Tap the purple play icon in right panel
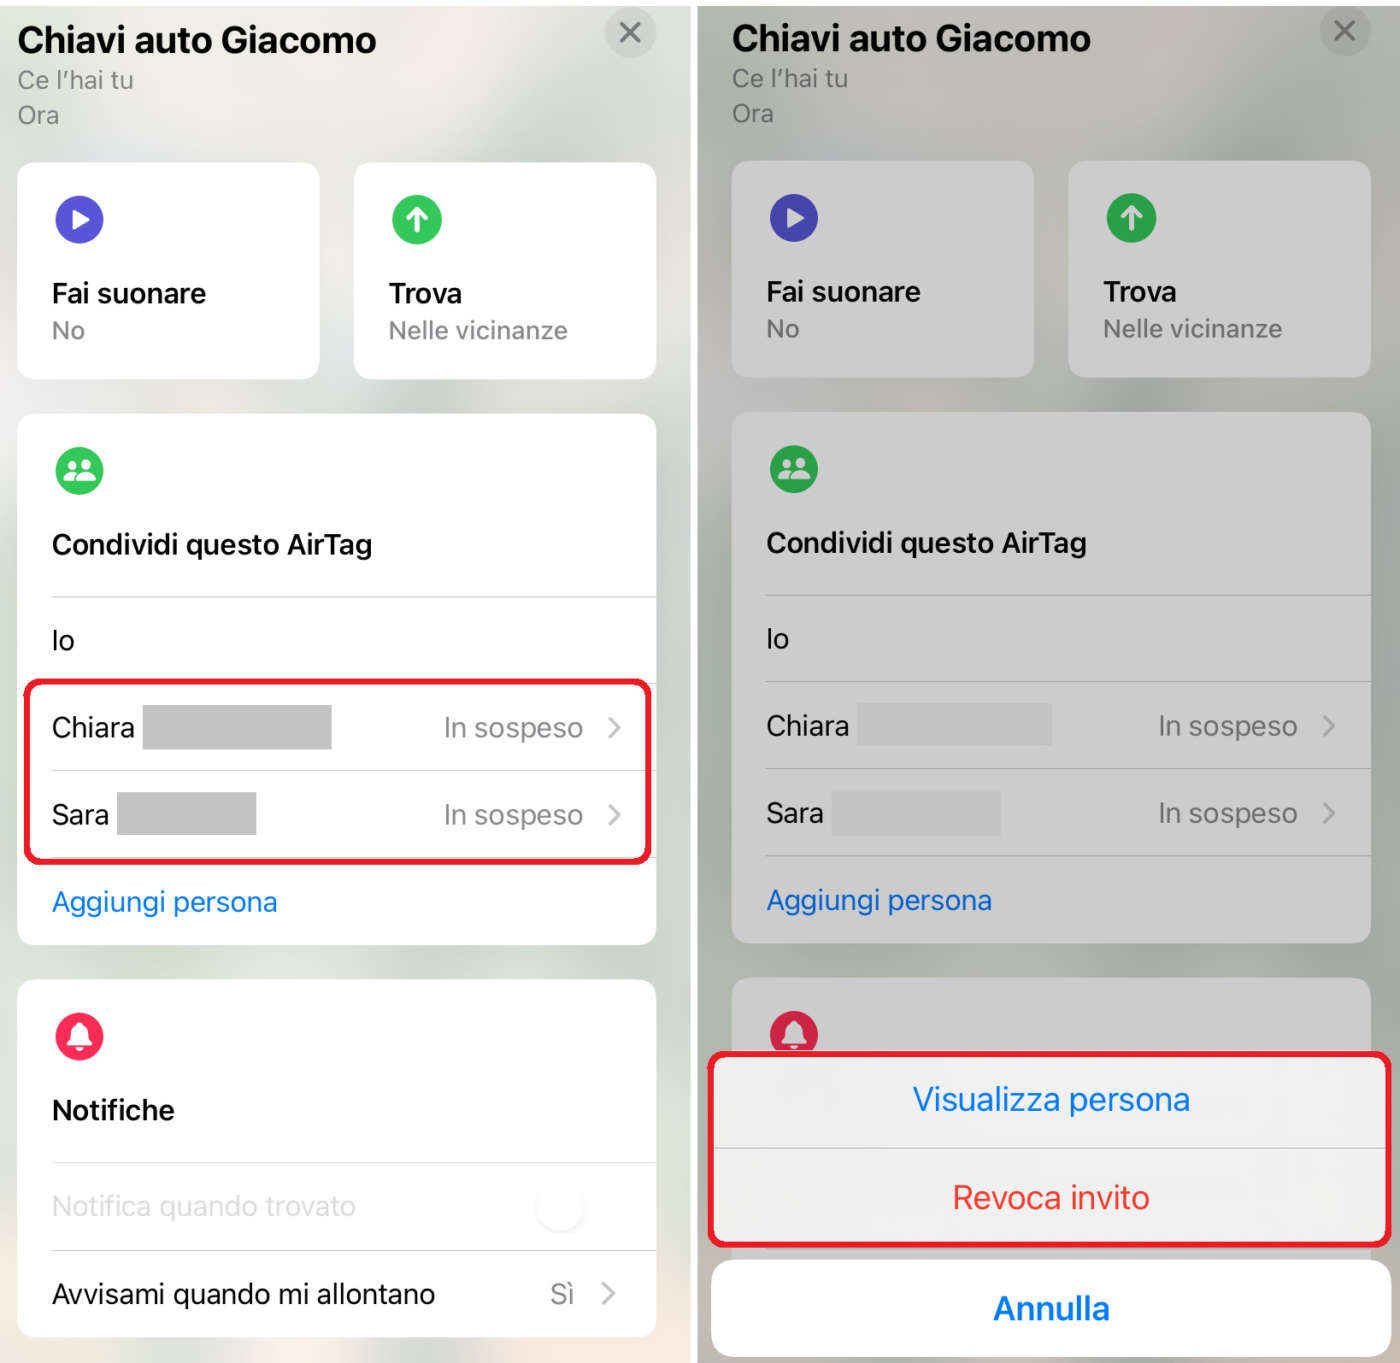Viewport: 1400px width, 1363px height. coord(794,218)
